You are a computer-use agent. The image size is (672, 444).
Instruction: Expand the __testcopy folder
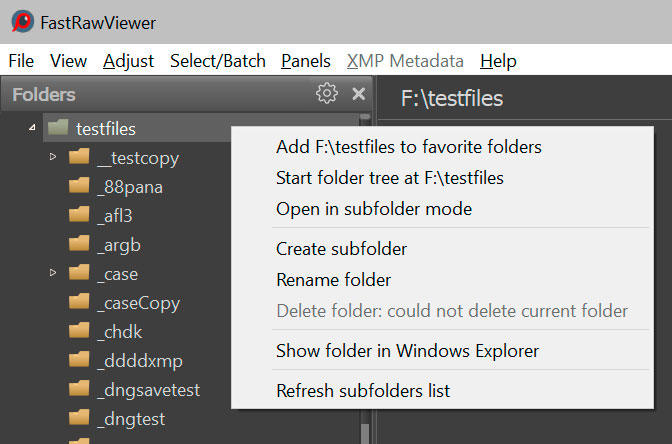tap(53, 157)
